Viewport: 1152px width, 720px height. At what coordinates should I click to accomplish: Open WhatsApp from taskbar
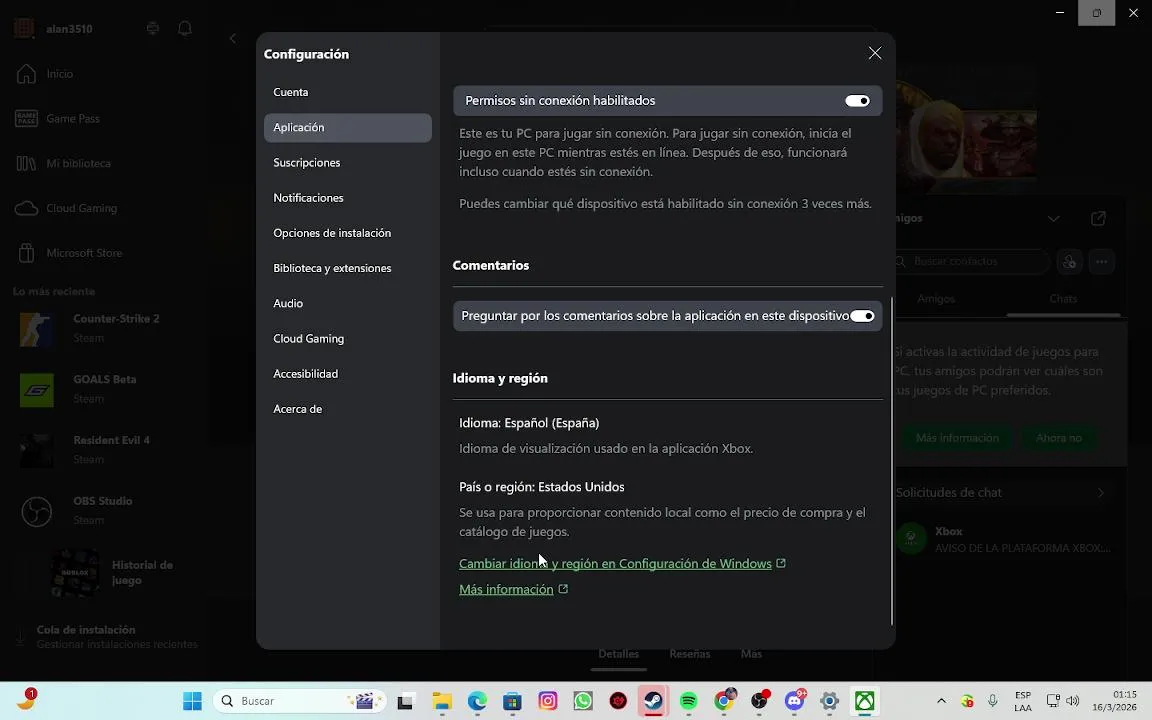(x=583, y=701)
